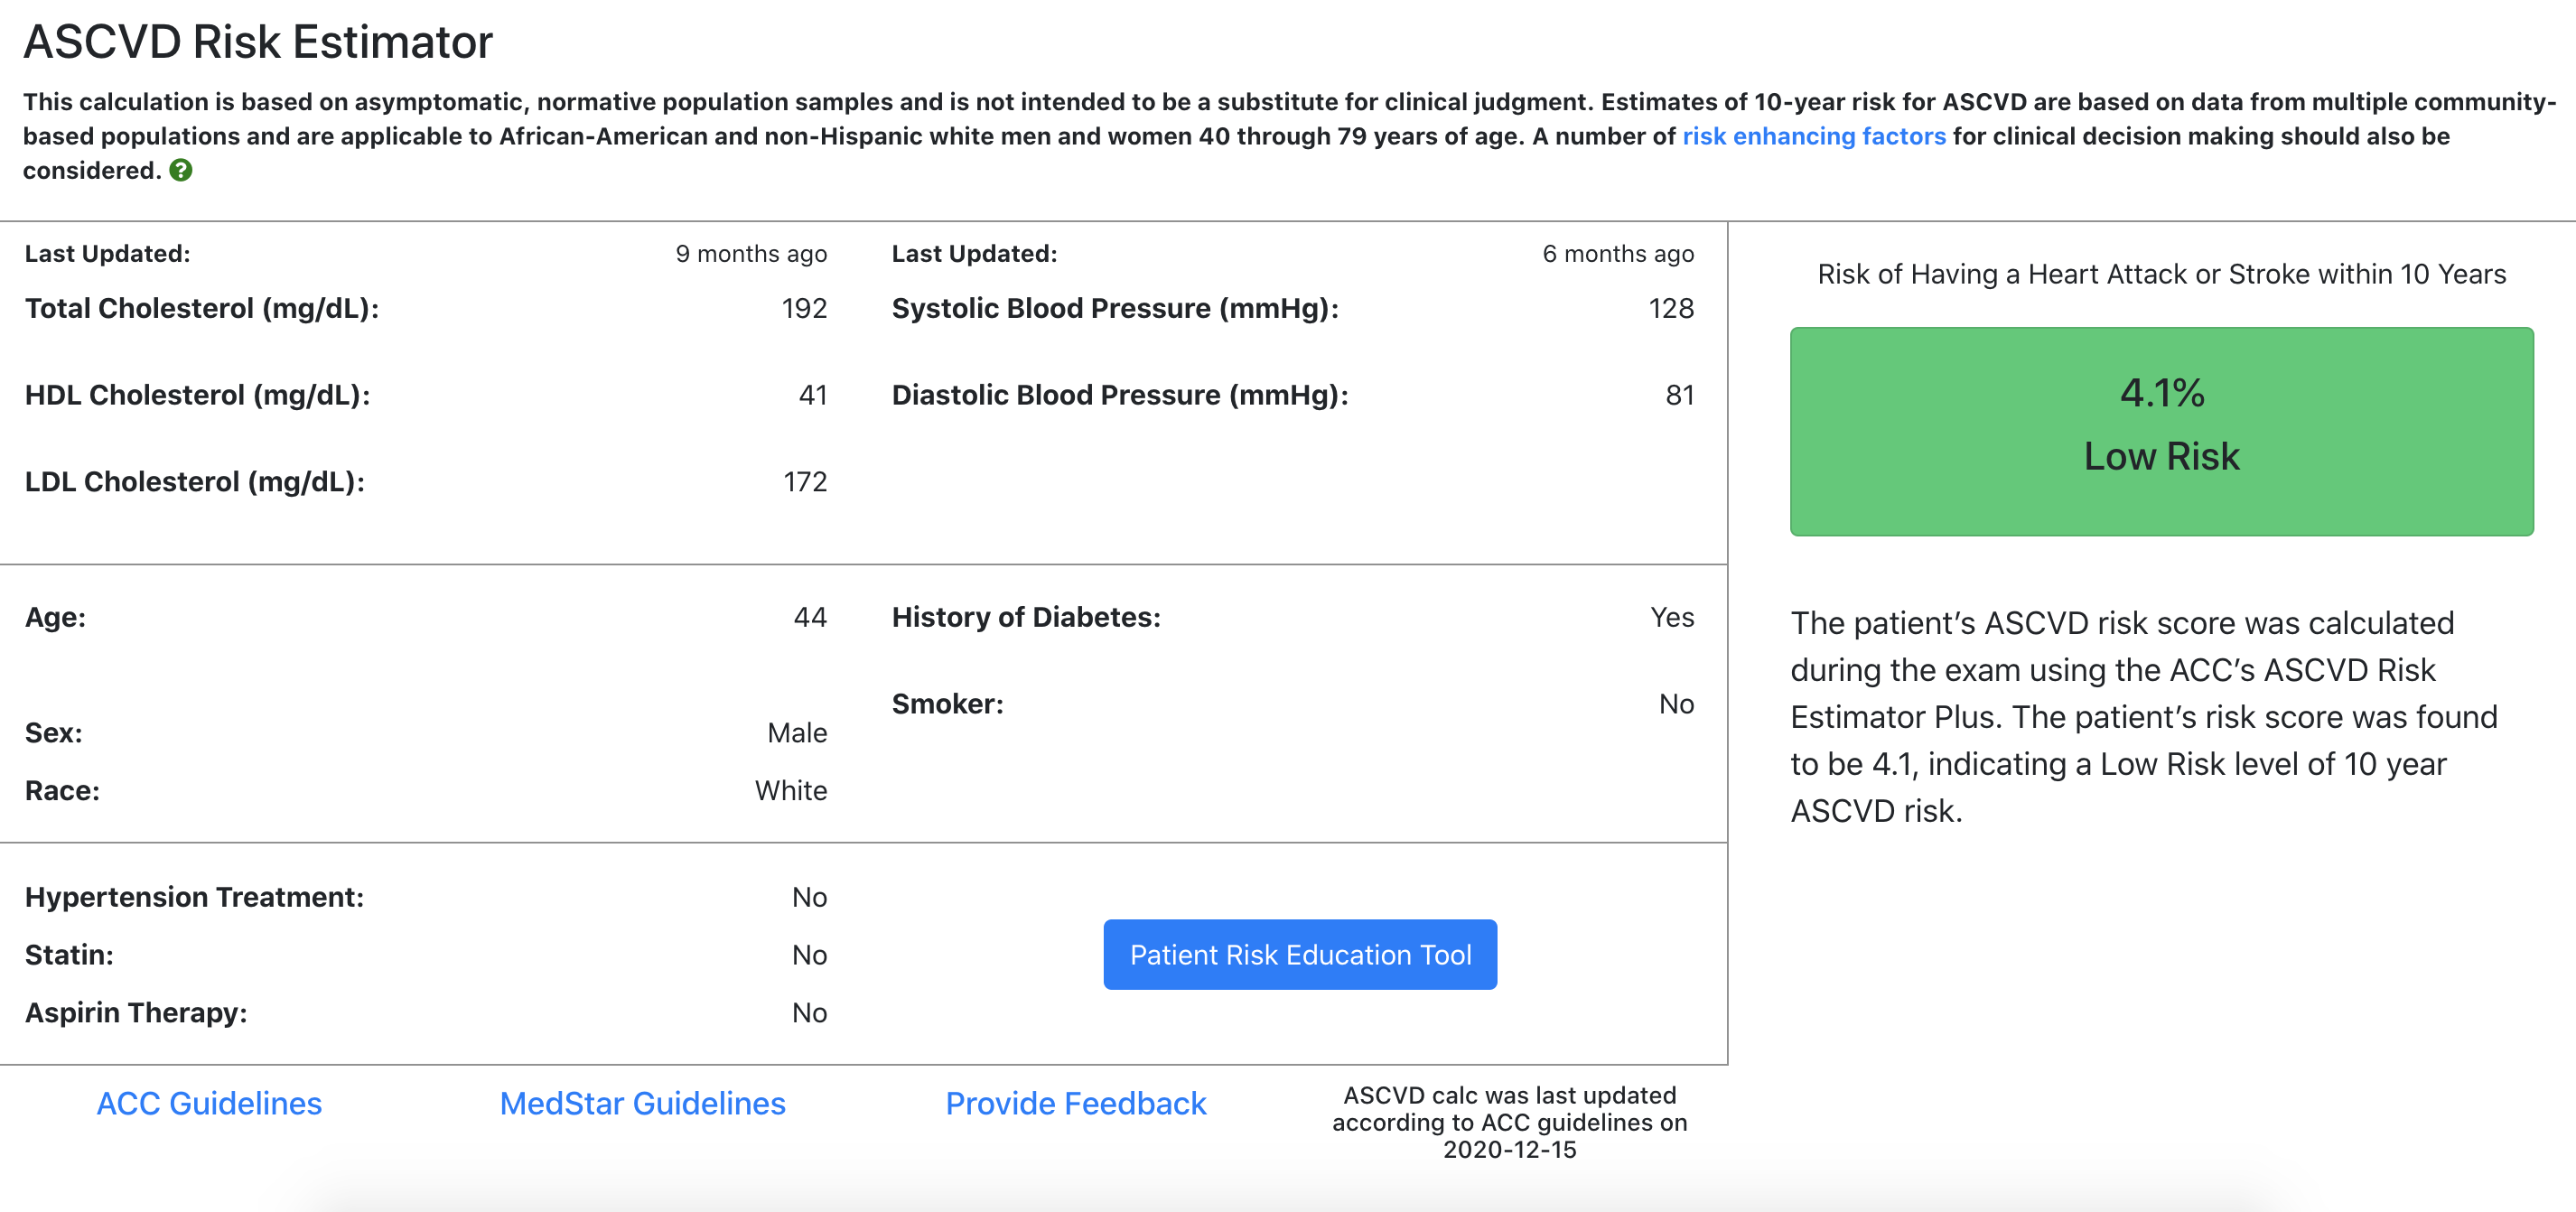
Task: Select the HDL Cholesterol value 41
Action: [x=812, y=395]
